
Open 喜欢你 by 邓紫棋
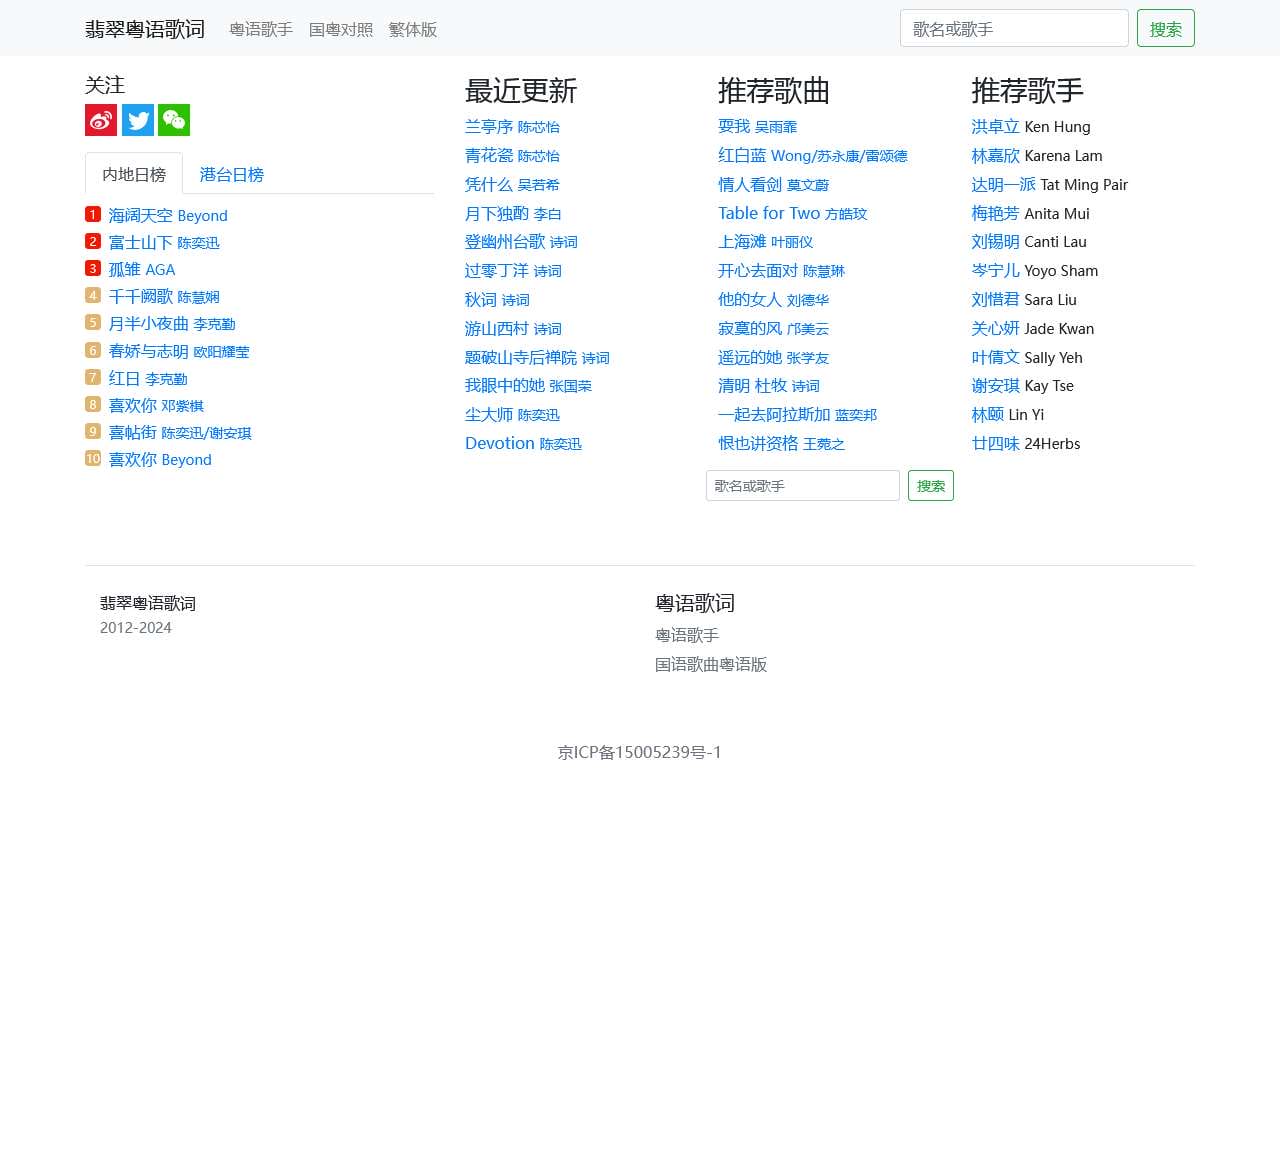(x=156, y=405)
